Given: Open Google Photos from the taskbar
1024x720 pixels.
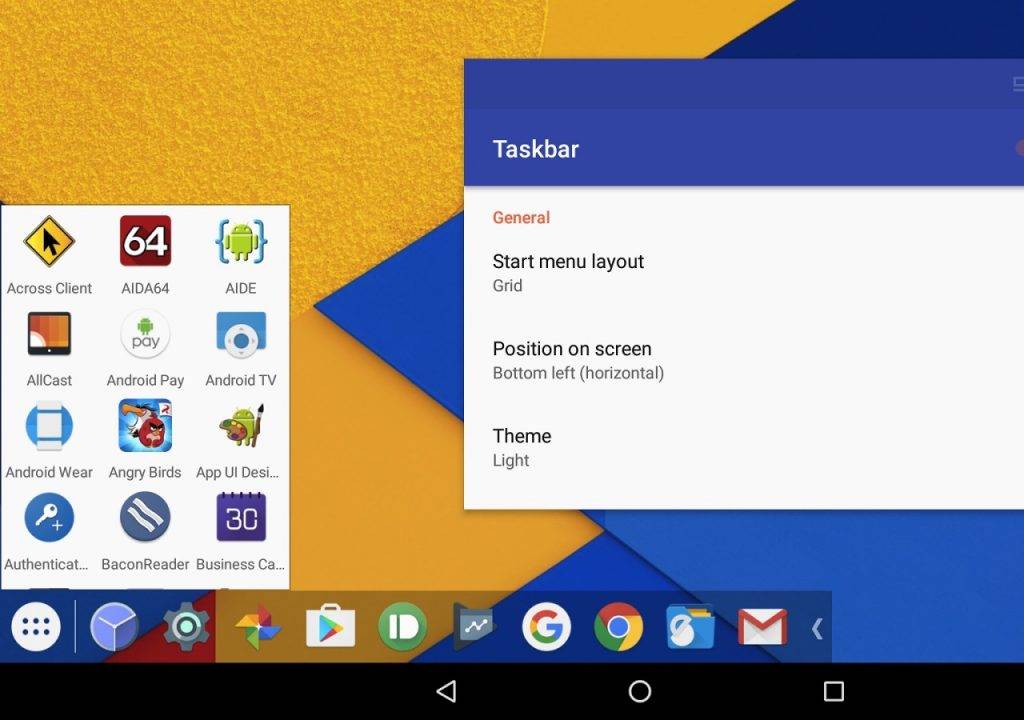Looking at the screenshot, I should click(258, 627).
